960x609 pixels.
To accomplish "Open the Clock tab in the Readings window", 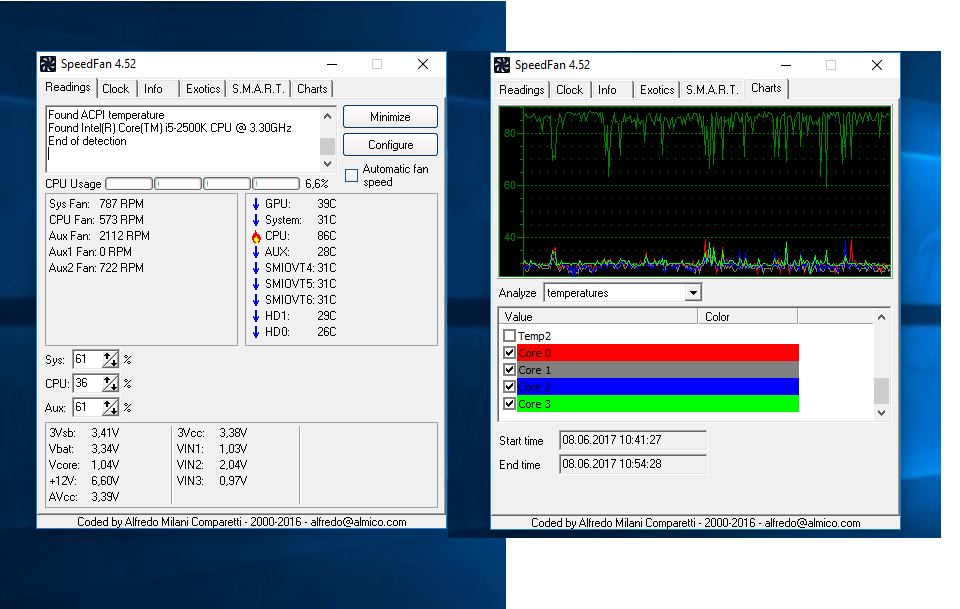I will coord(116,89).
